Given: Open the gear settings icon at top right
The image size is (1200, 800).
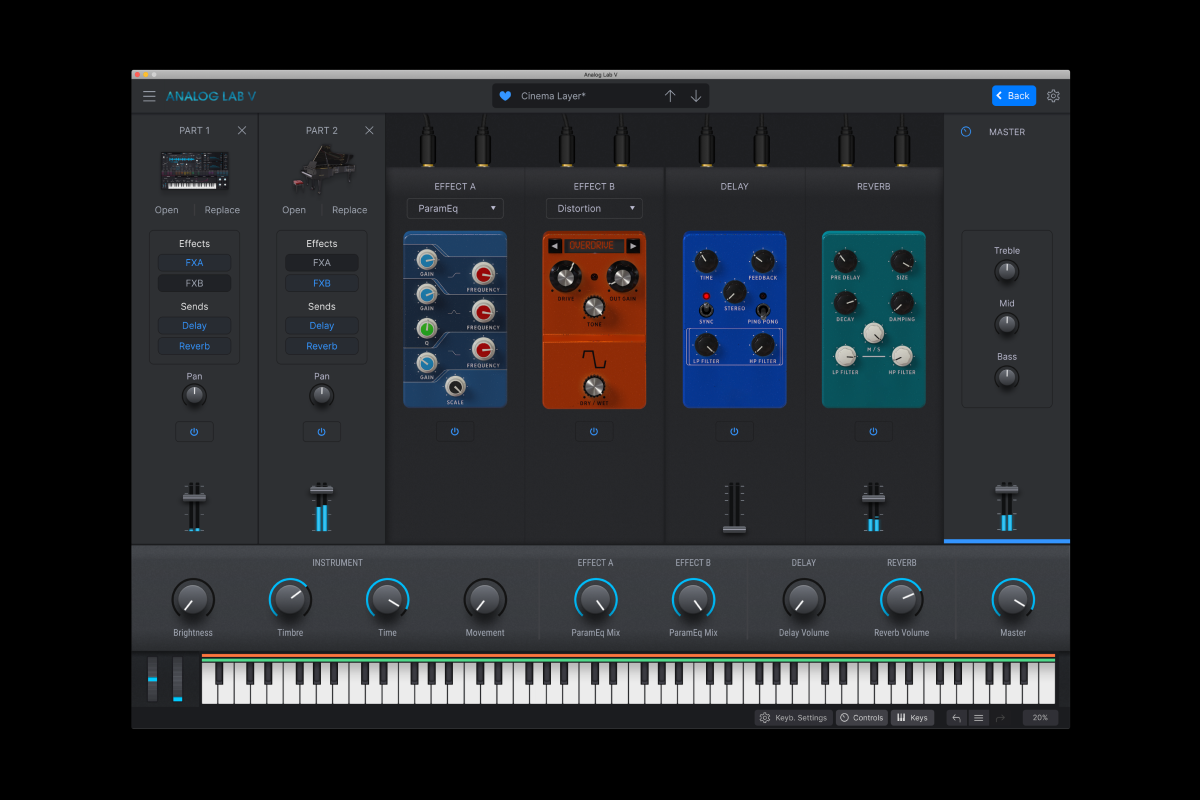Looking at the screenshot, I should tap(1053, 96).
